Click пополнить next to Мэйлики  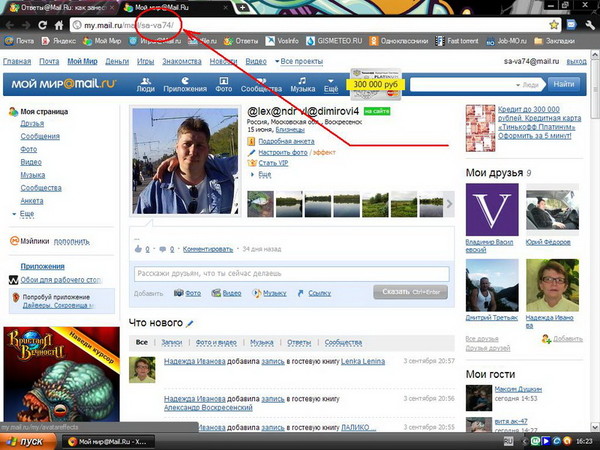click(x=72, y=241)
